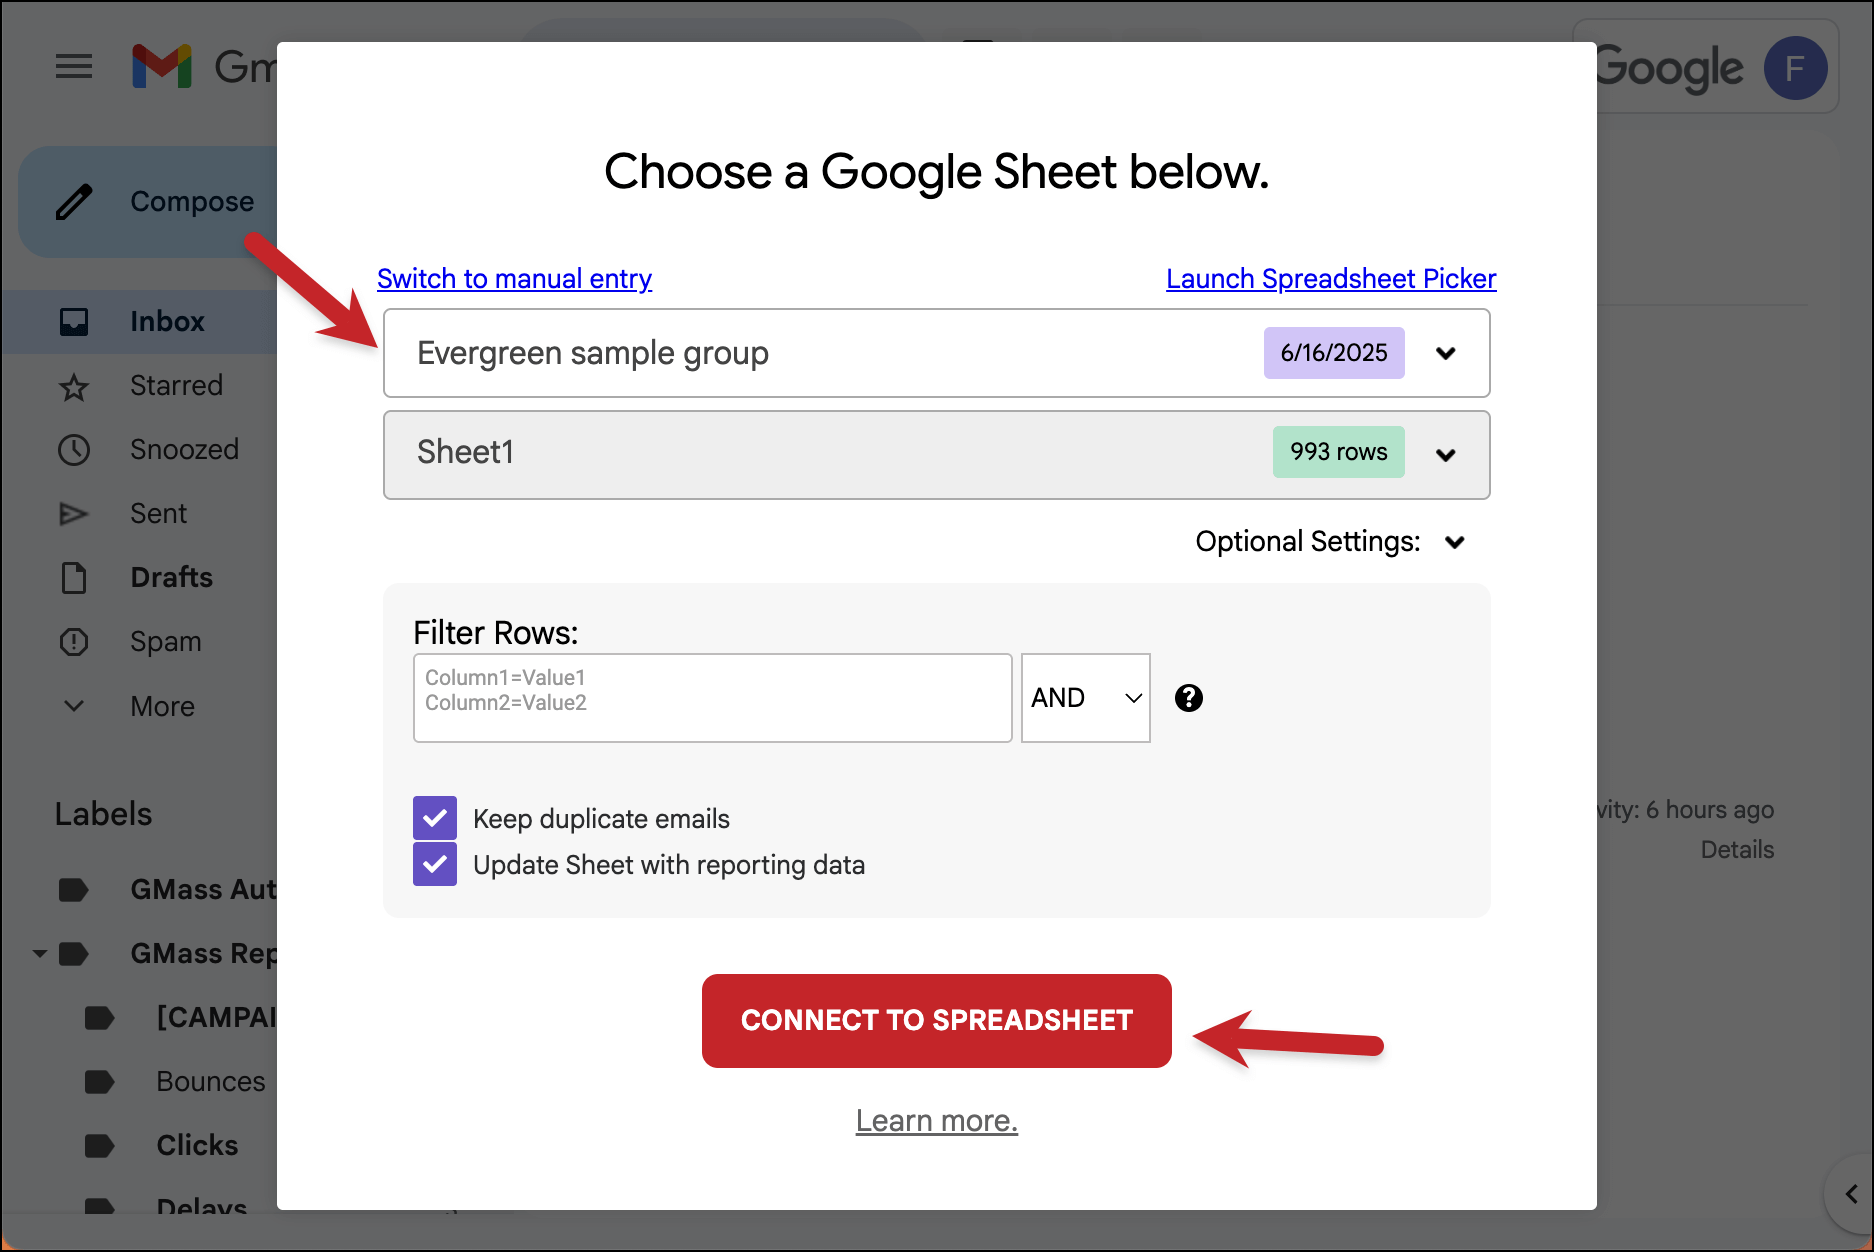The width and height of the screenshot is (1874, 1252).
Task: Click the Compose button label
Action: click(x=192, y=202)
